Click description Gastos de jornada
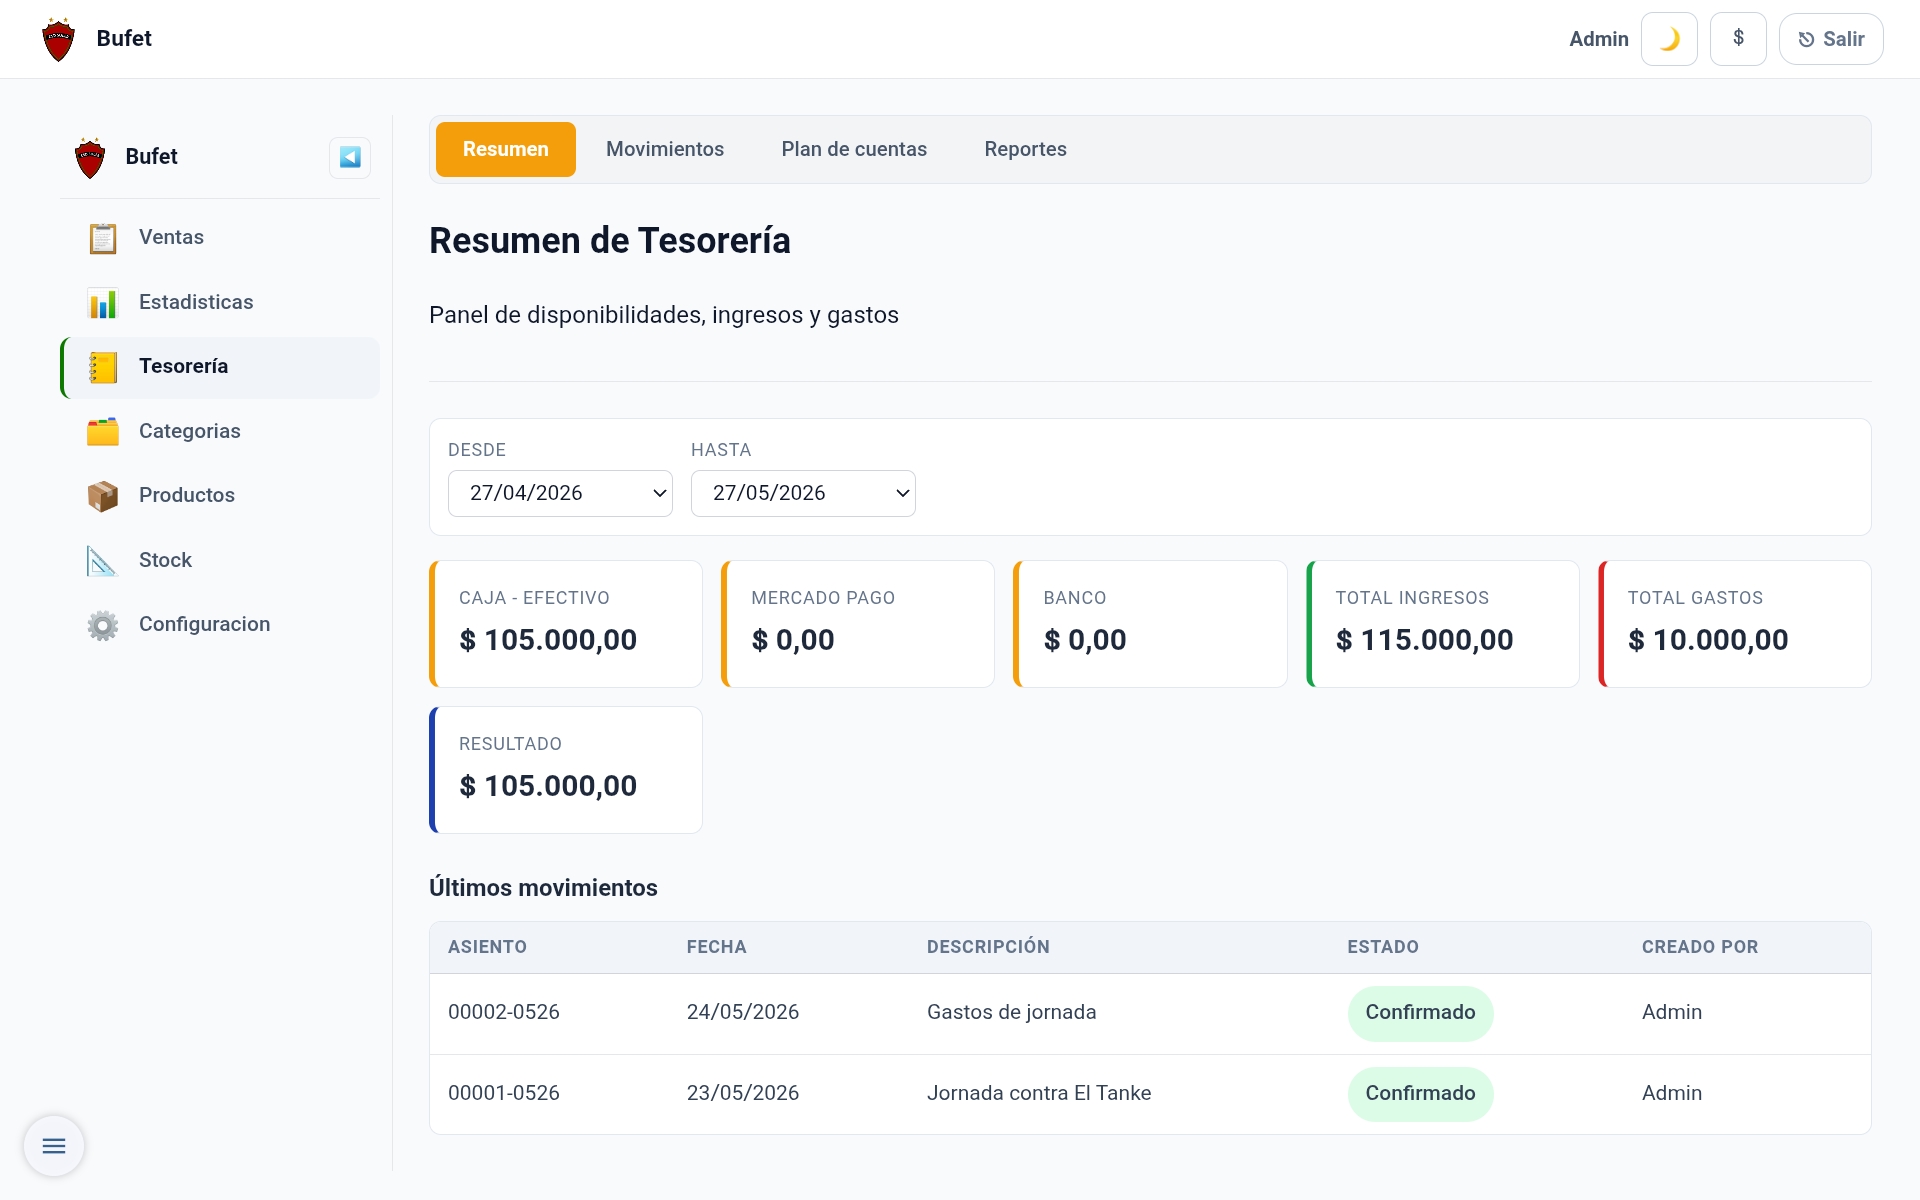This screenshot has width=1920, height=1200. tap(1011, 1012)
